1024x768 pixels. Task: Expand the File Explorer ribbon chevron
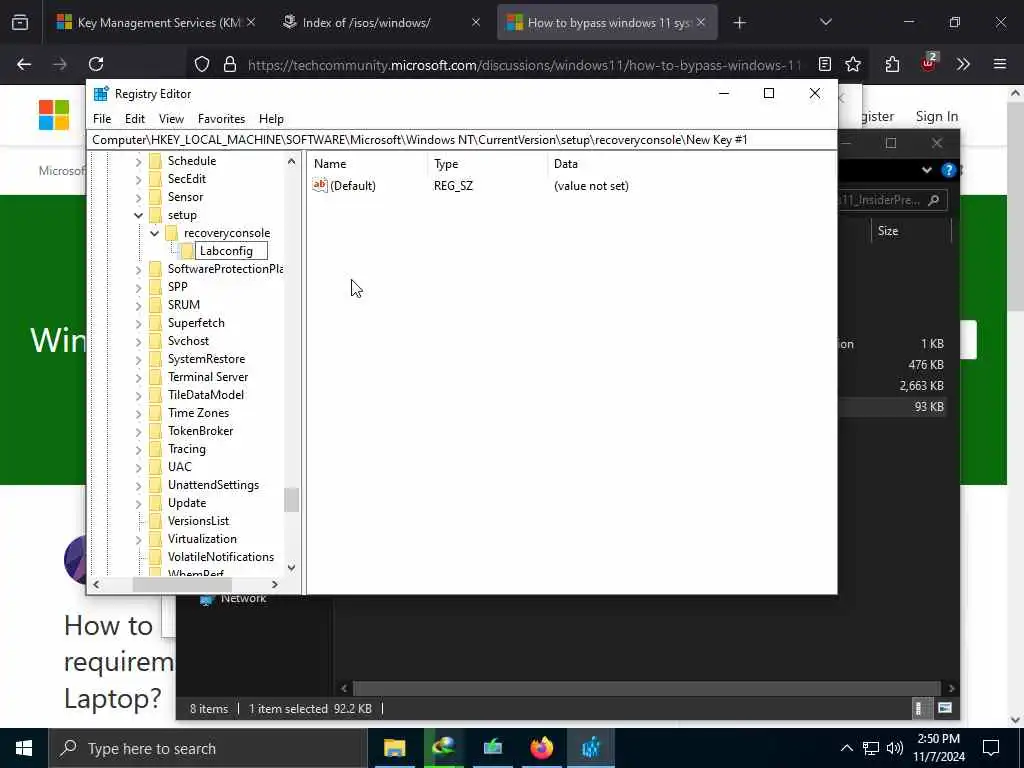coord(927,170)
